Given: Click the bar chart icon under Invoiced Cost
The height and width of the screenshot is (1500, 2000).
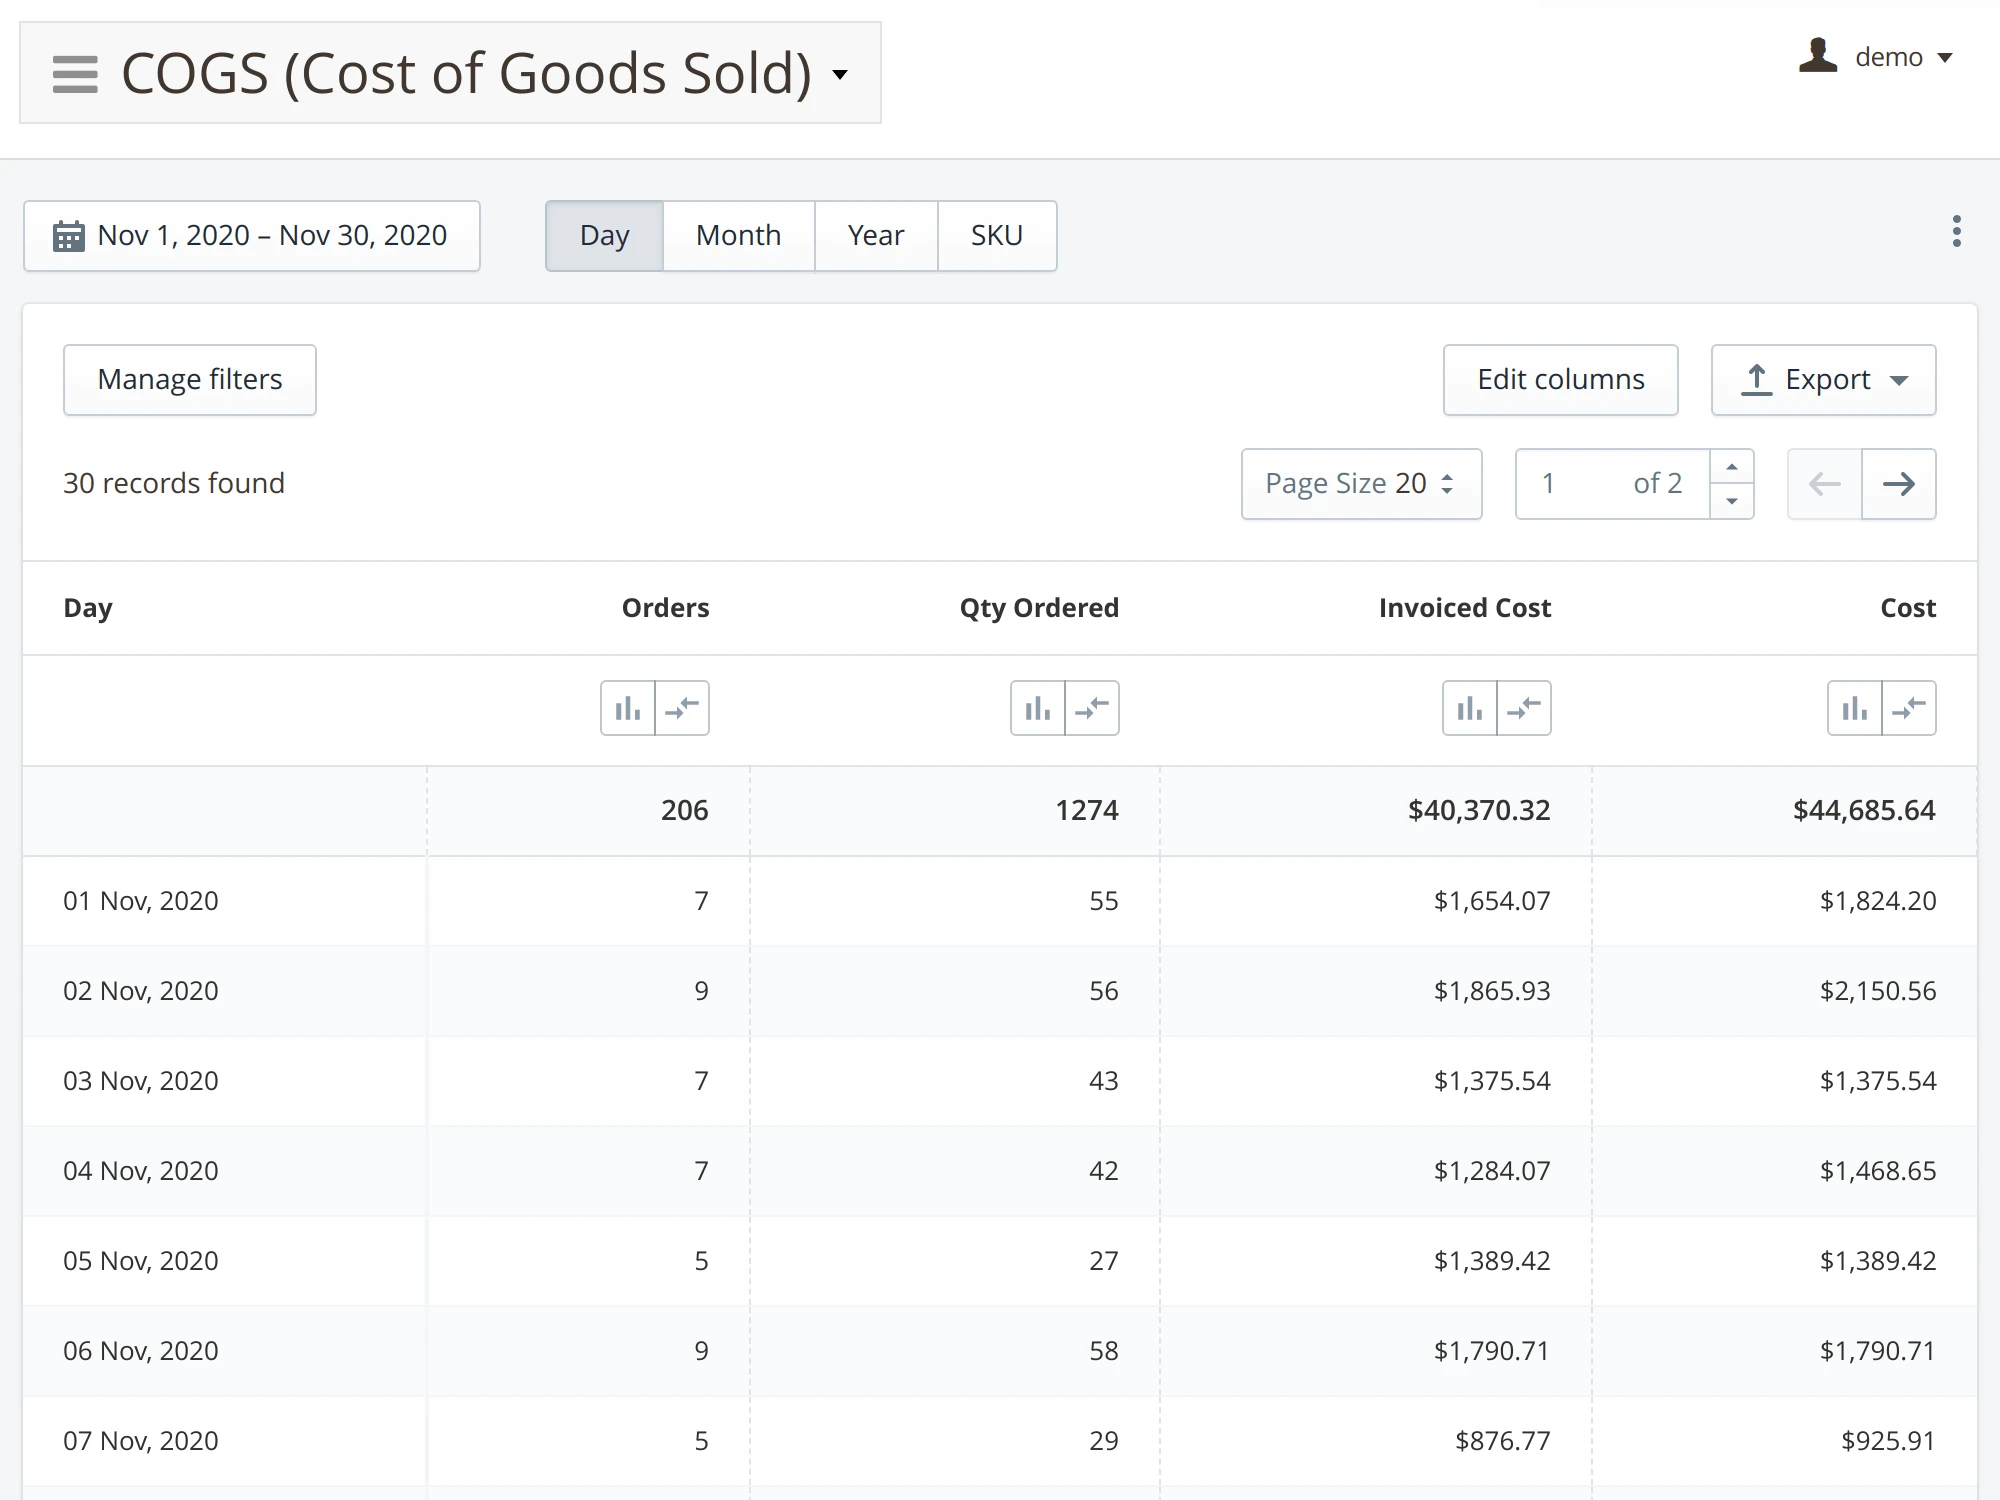Looking at the screenshot, I should pyautogui.click(x=1469, y=708).
